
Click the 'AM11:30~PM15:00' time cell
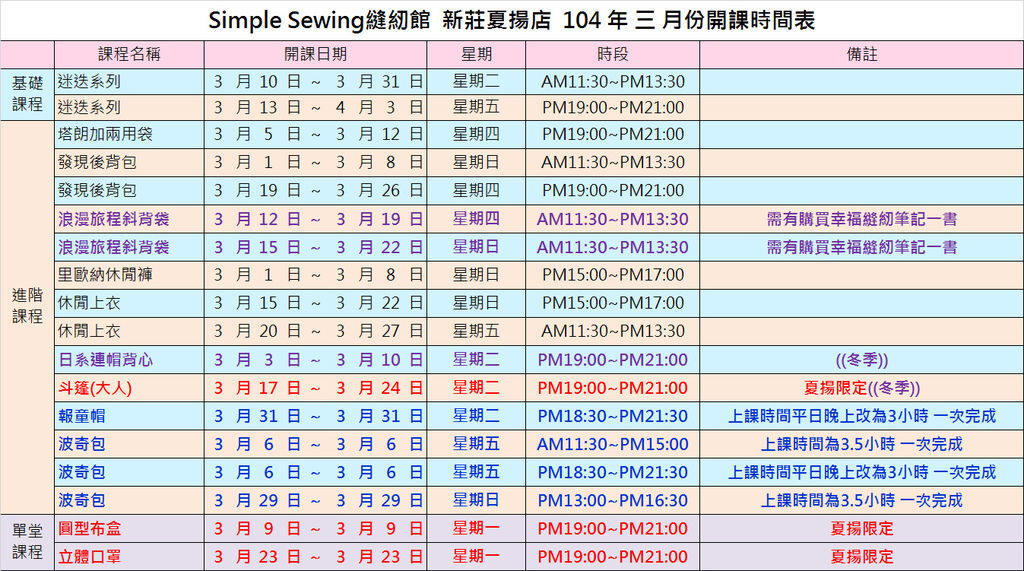pyautogui.click(x=613, y=444)
